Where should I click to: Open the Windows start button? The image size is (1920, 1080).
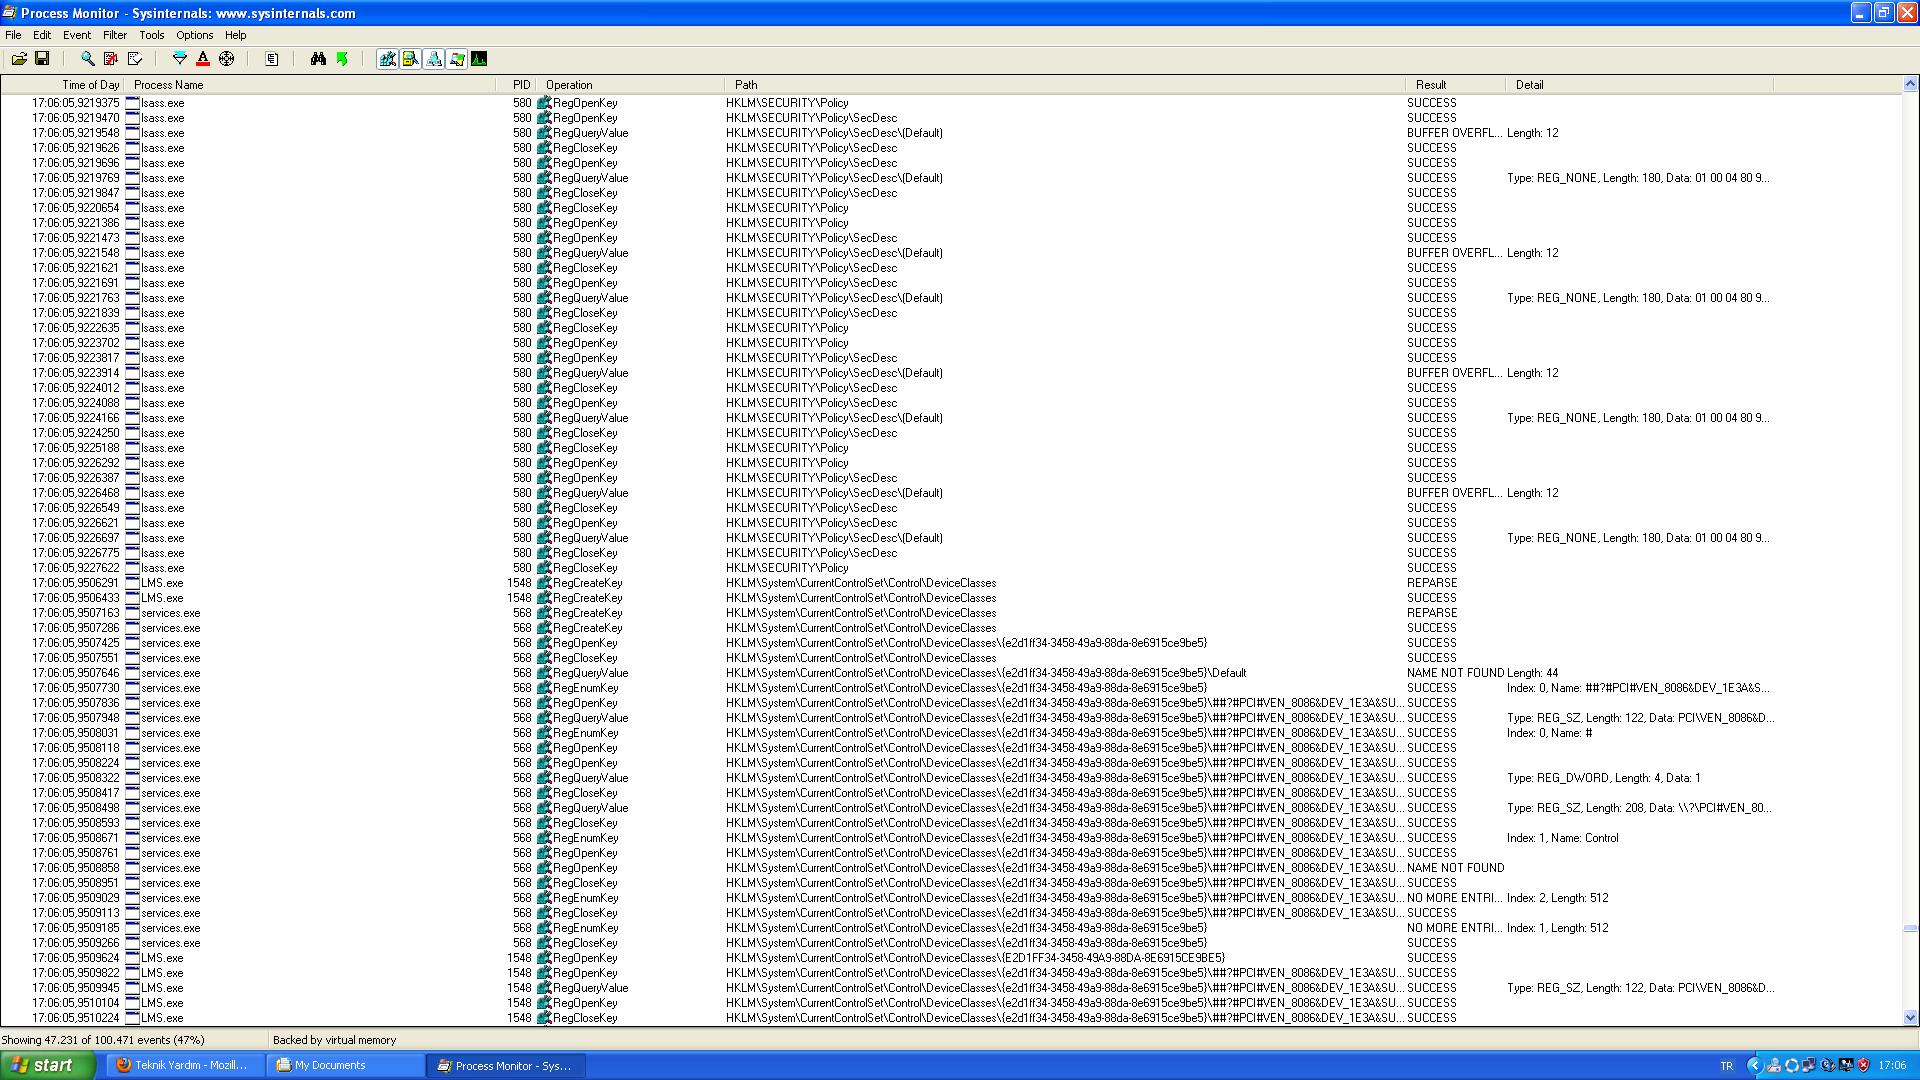click(48, 1065)
